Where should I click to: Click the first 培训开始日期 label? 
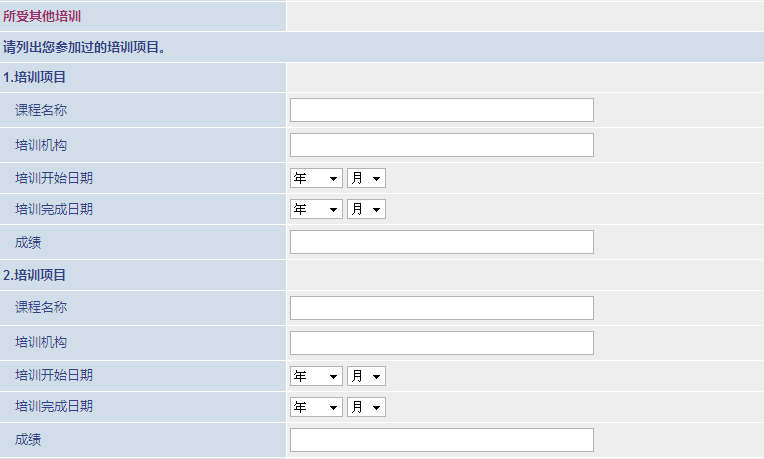54,178
